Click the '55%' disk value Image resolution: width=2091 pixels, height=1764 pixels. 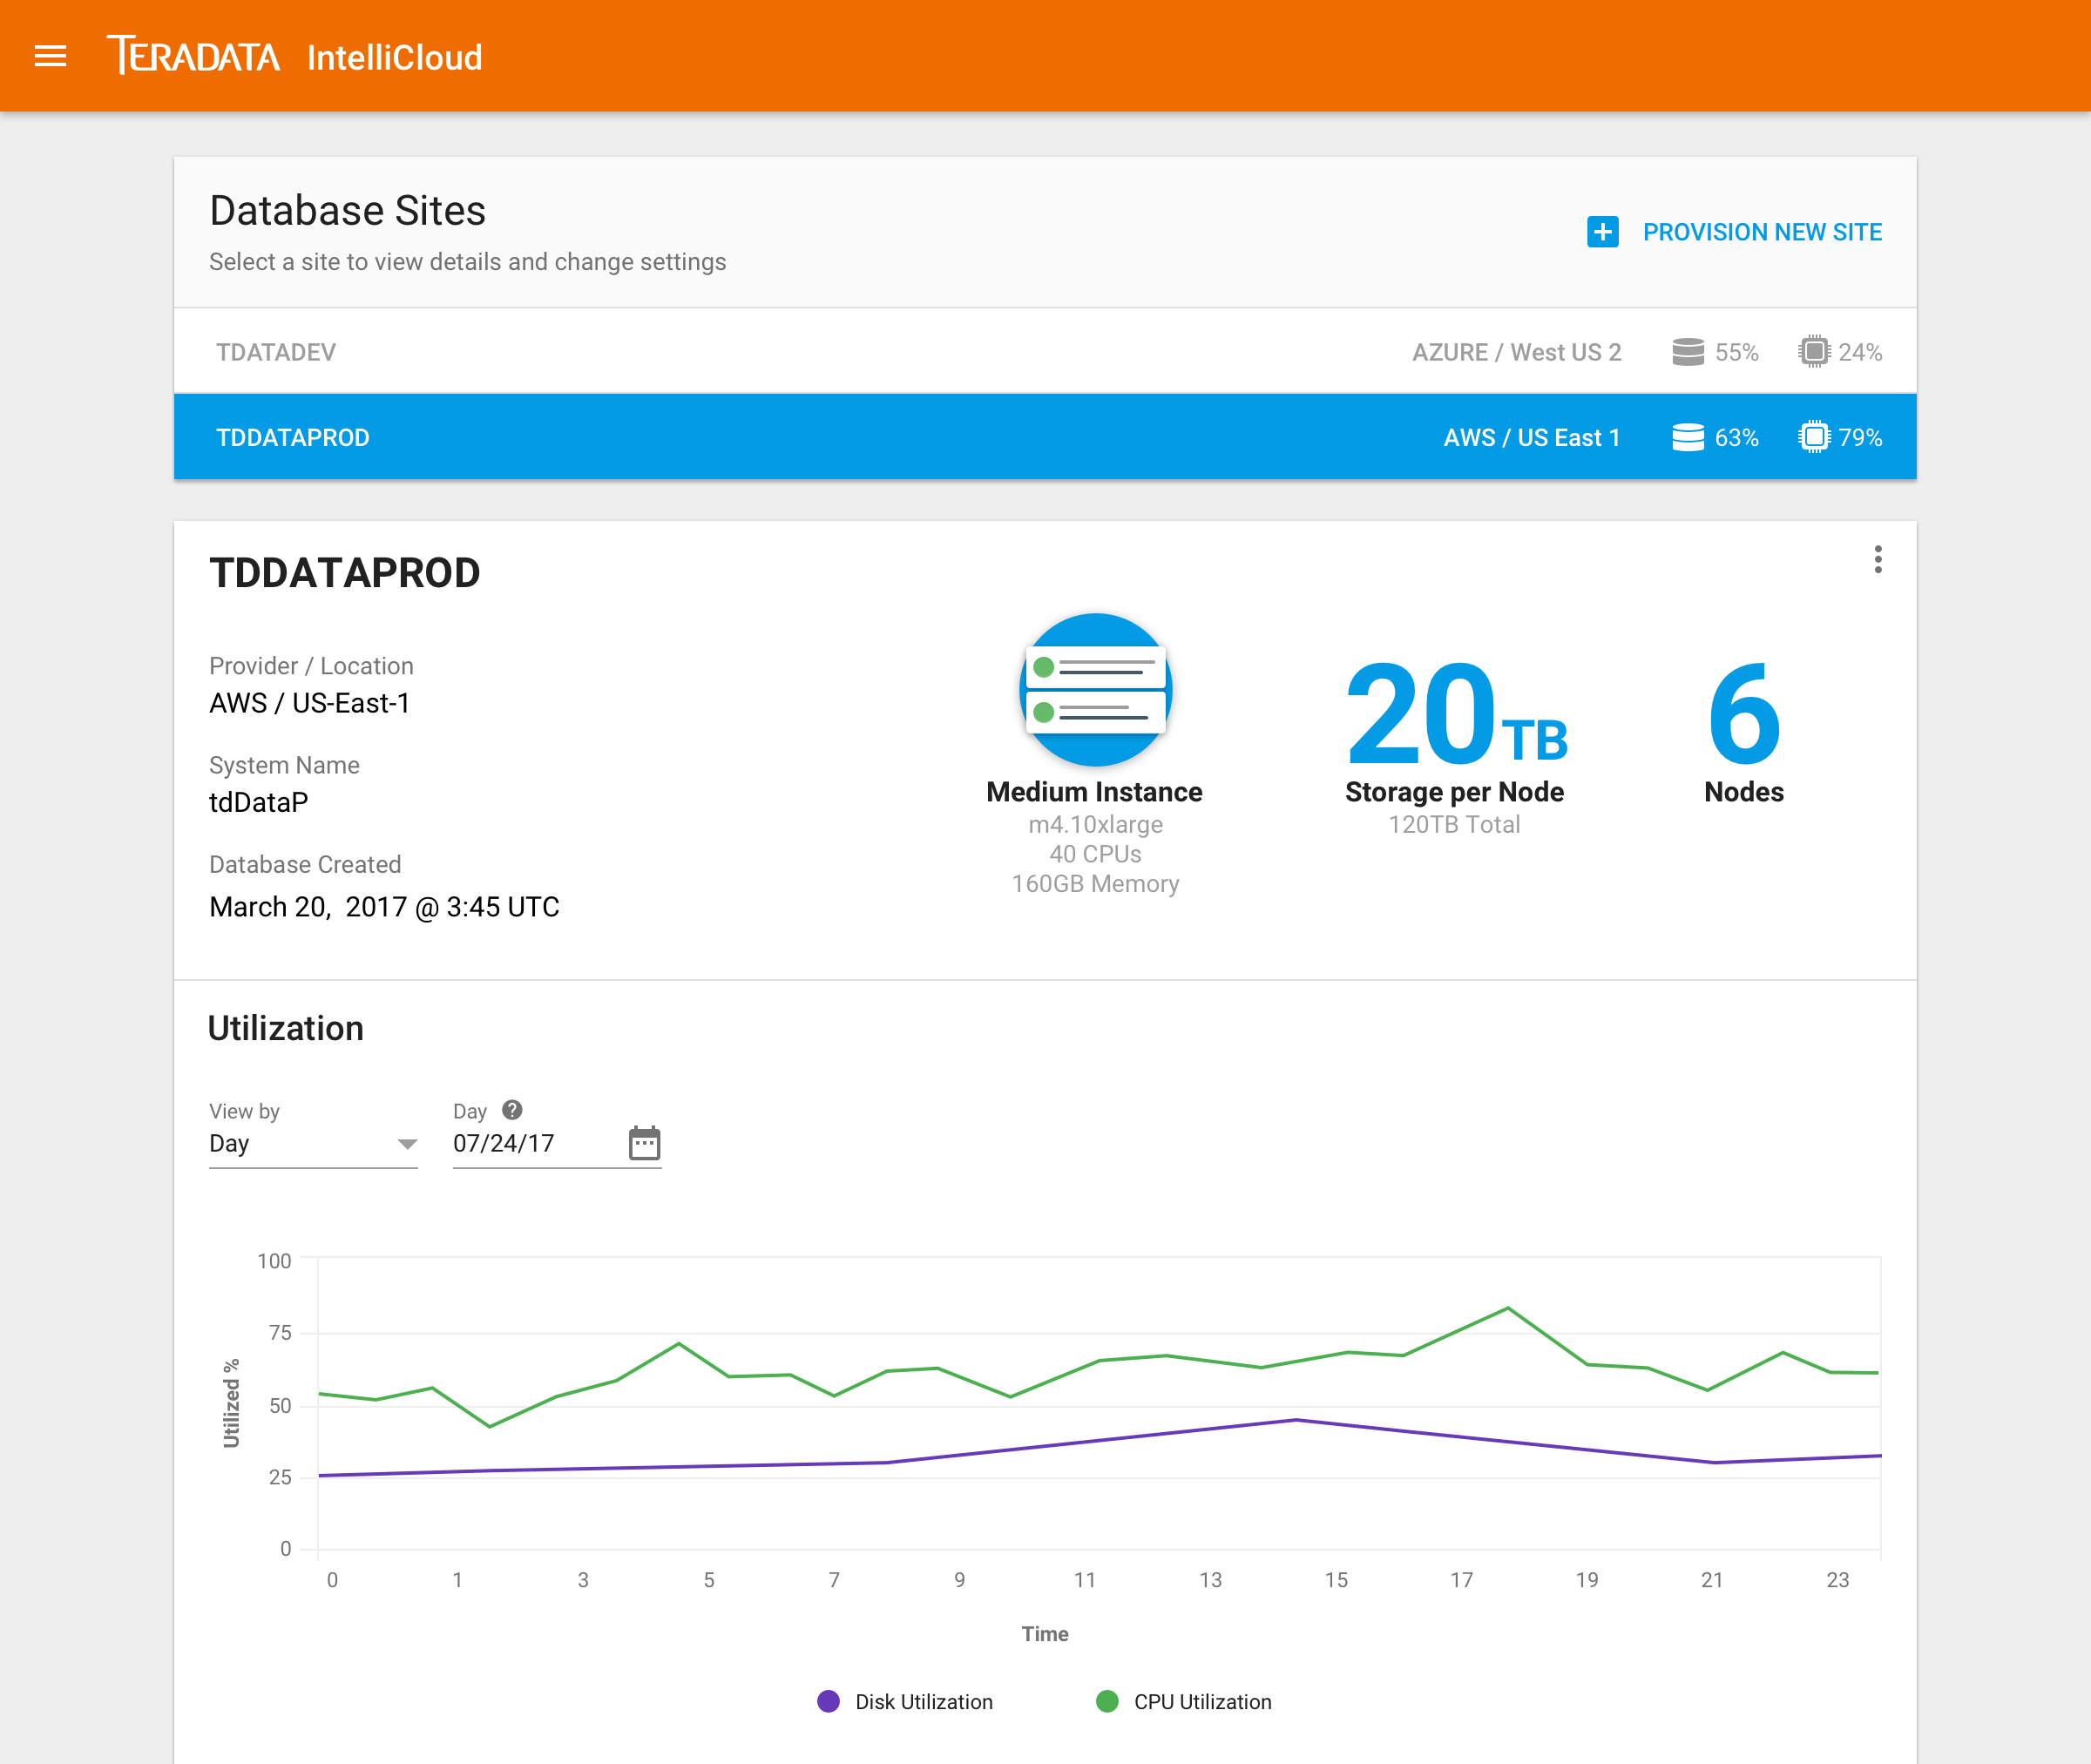pyautogui.click(x=1736, y=352)
